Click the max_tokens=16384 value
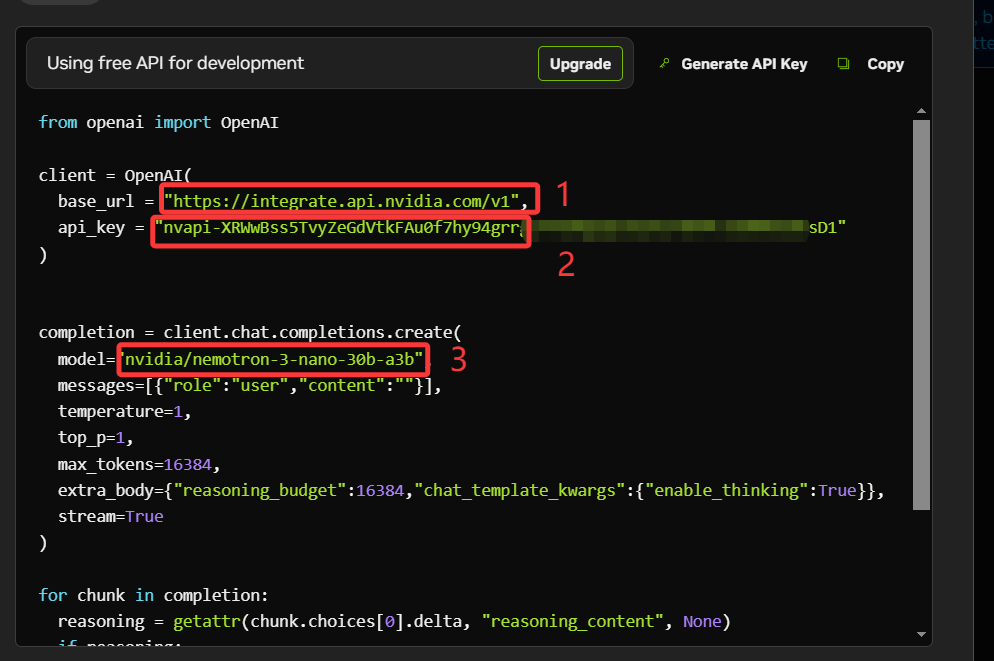 point(187,465)
